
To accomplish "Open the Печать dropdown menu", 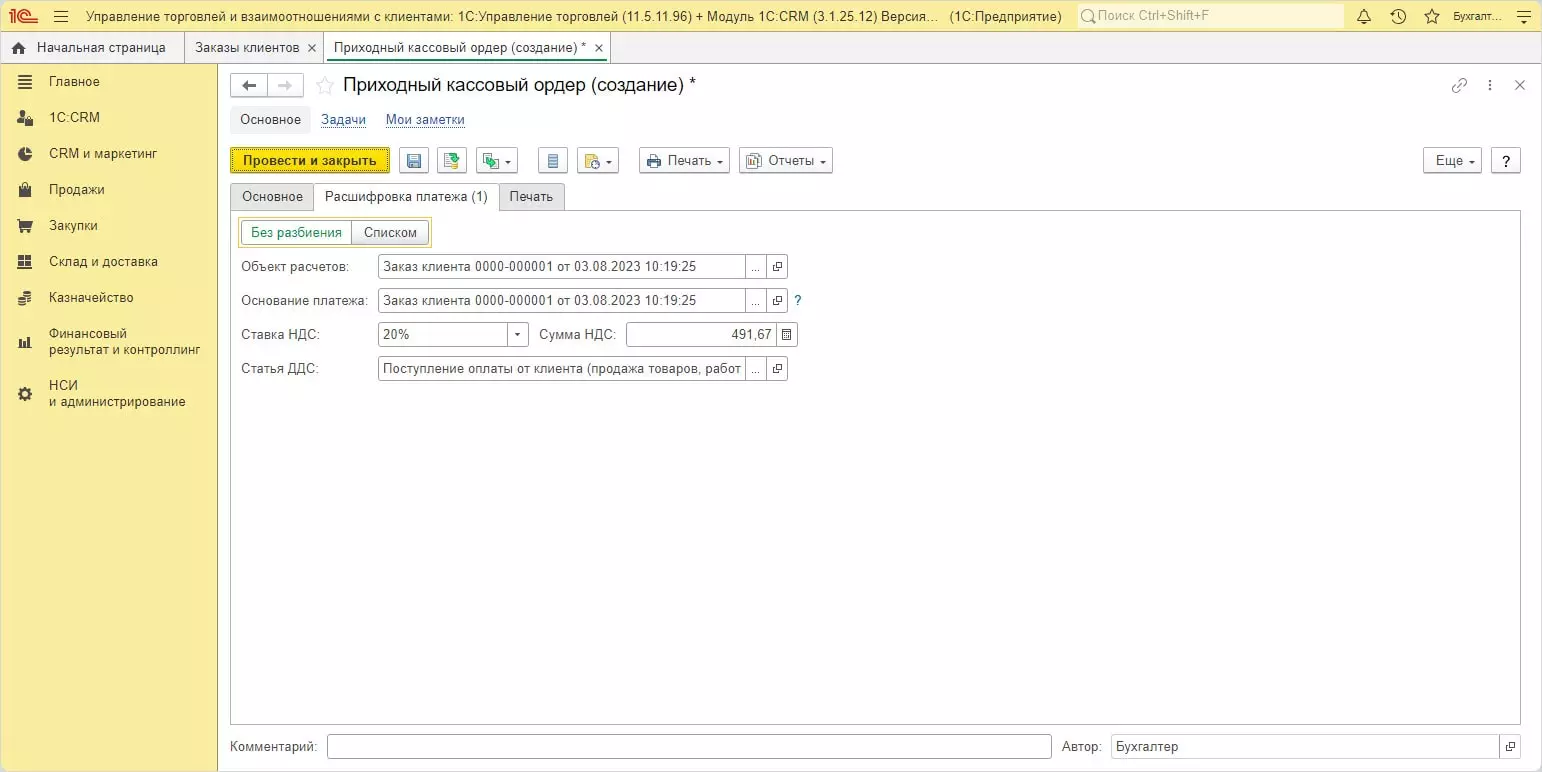I will point(684,161).
